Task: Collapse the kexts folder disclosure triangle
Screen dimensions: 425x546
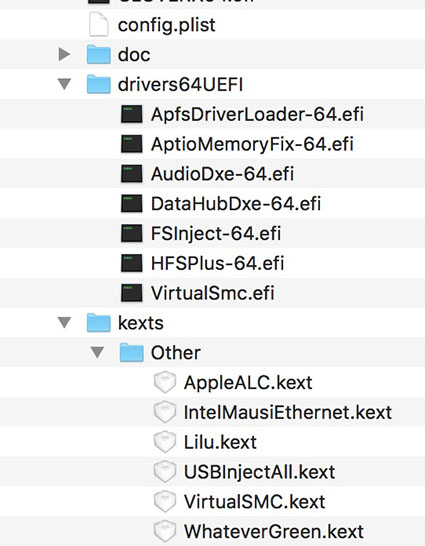Action: 64,322
